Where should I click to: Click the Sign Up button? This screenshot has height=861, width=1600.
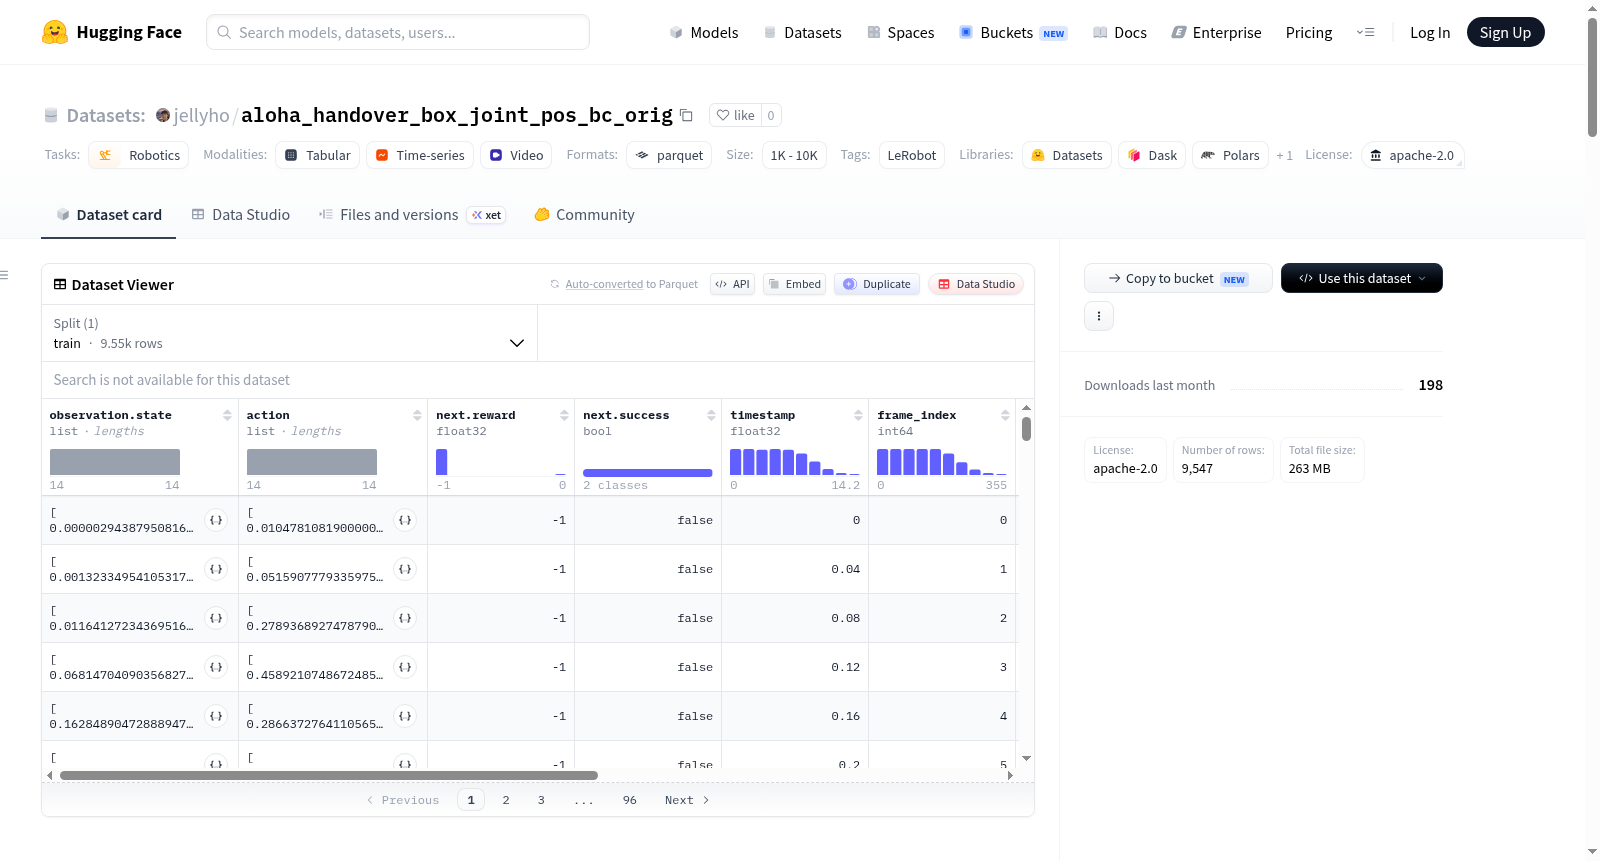point(1505,32)
